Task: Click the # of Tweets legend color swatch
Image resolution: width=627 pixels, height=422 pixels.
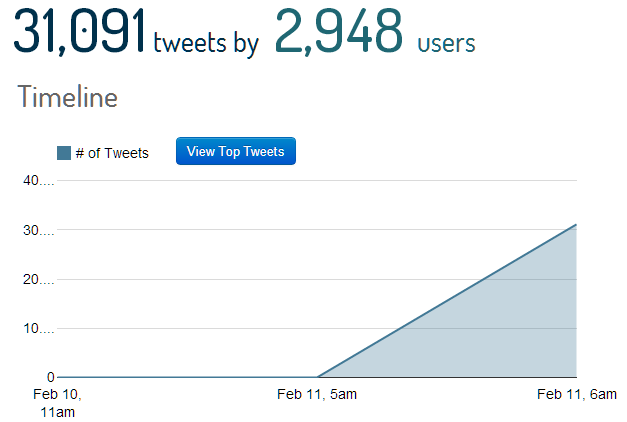Action: 64,153
